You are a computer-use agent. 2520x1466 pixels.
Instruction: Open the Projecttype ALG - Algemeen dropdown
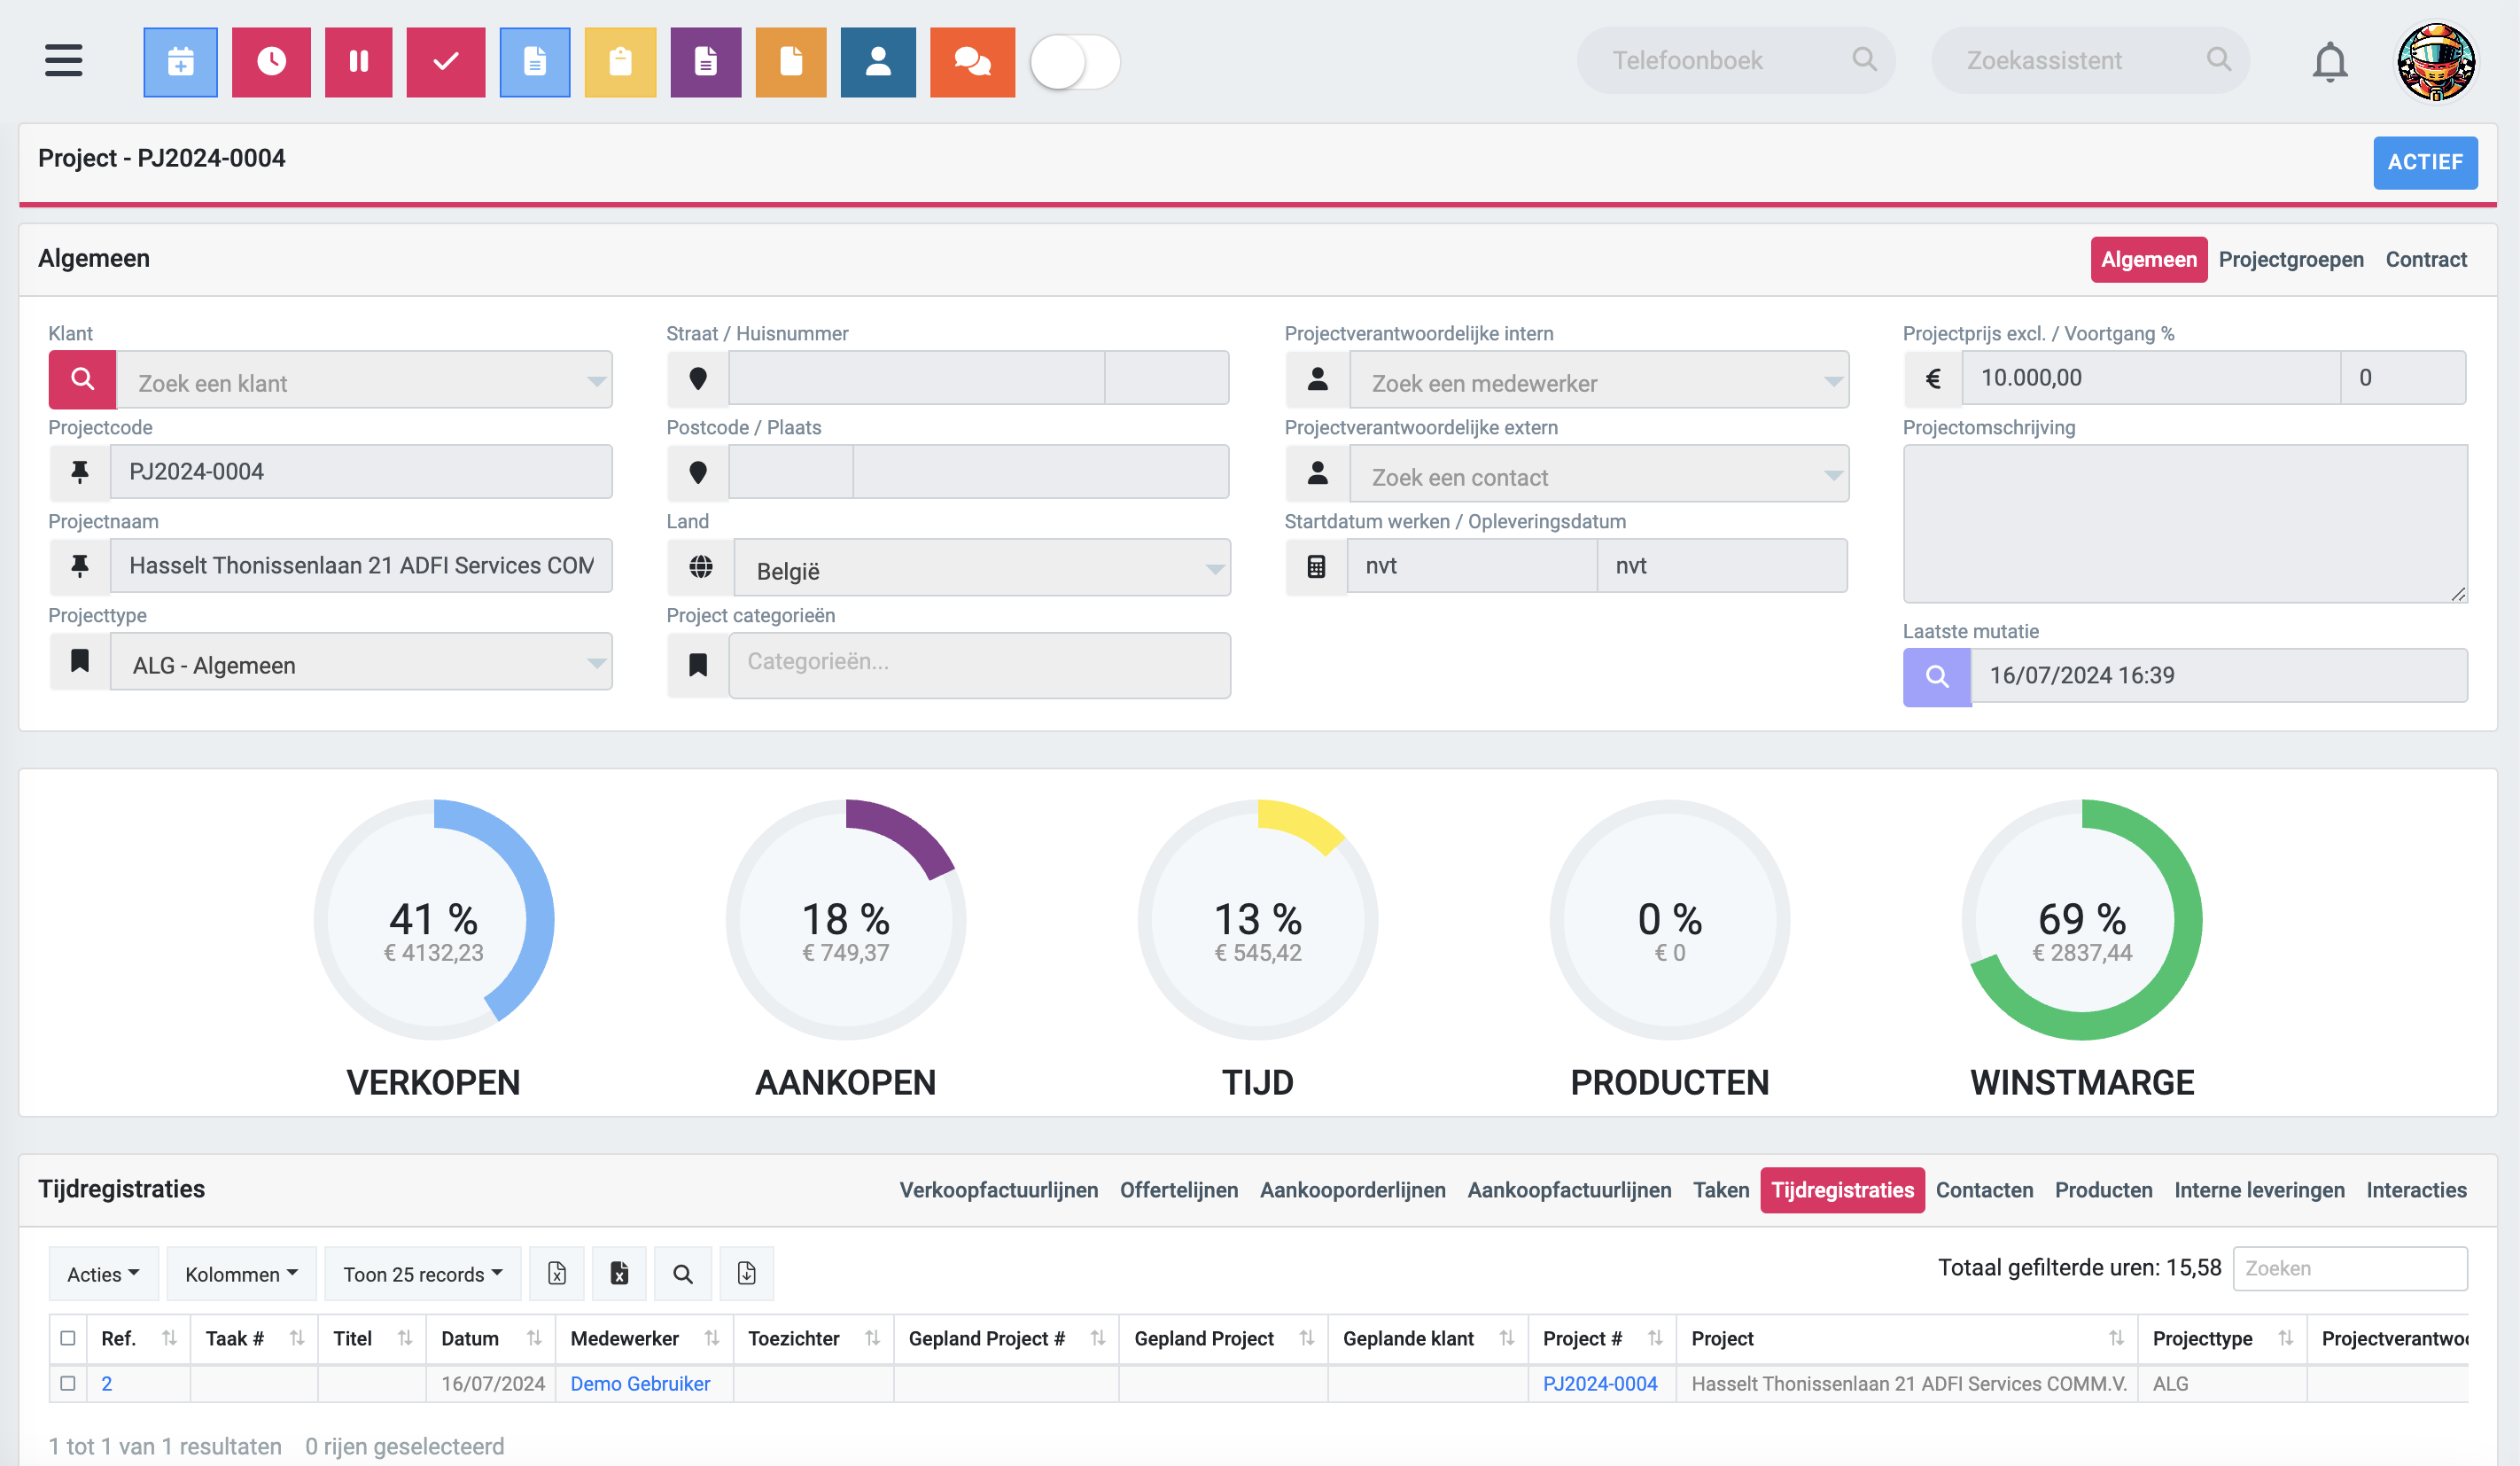click(x=360, y=661)
